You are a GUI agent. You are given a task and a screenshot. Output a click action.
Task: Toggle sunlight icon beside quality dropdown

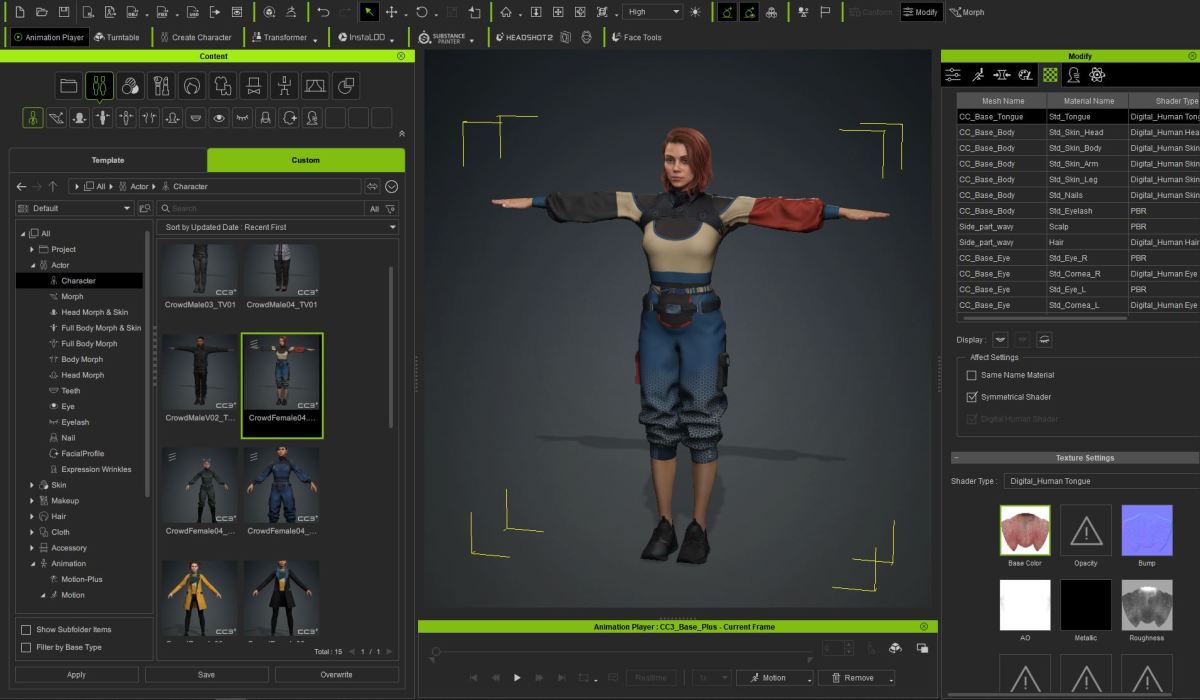click(x=696, y=12)
